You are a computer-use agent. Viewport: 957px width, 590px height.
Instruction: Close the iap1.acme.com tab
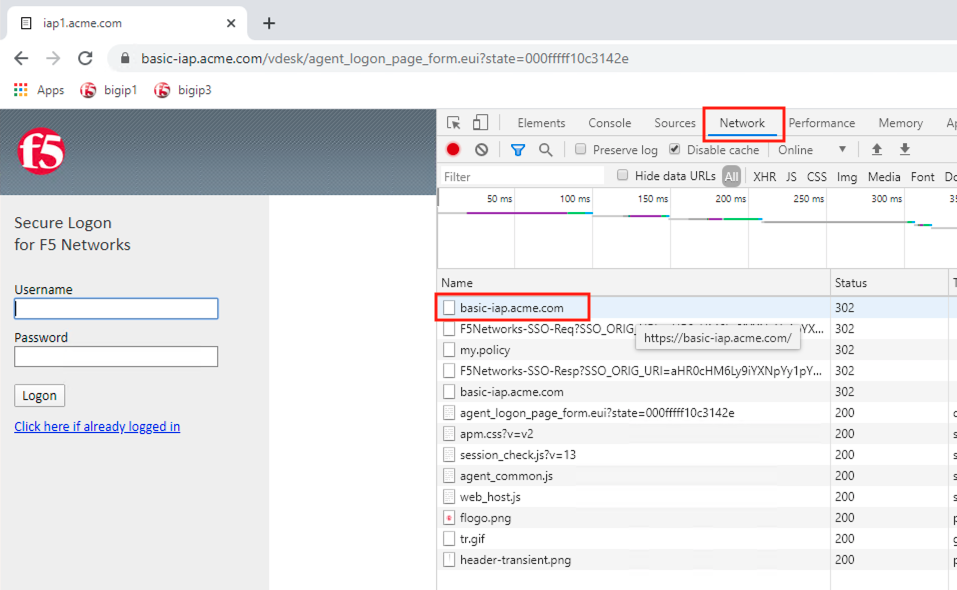click(x=231, y=23)
